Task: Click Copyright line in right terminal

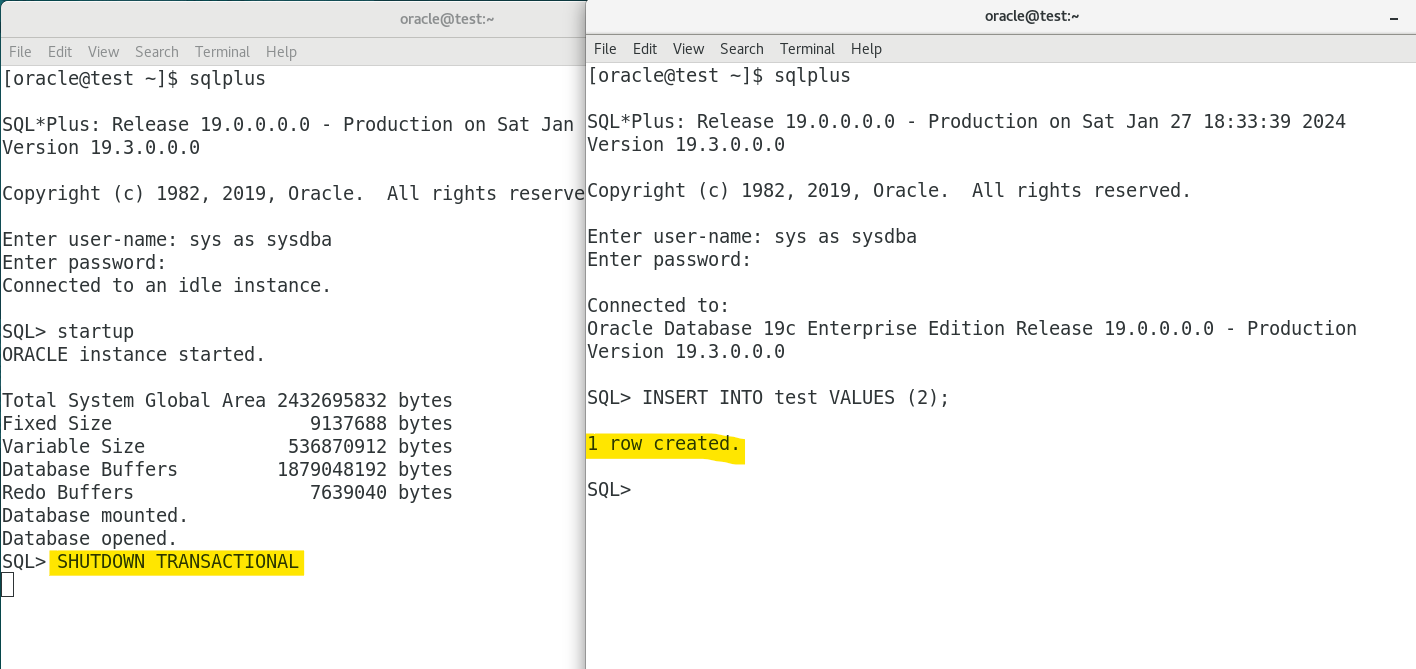Action: [889, 191]
